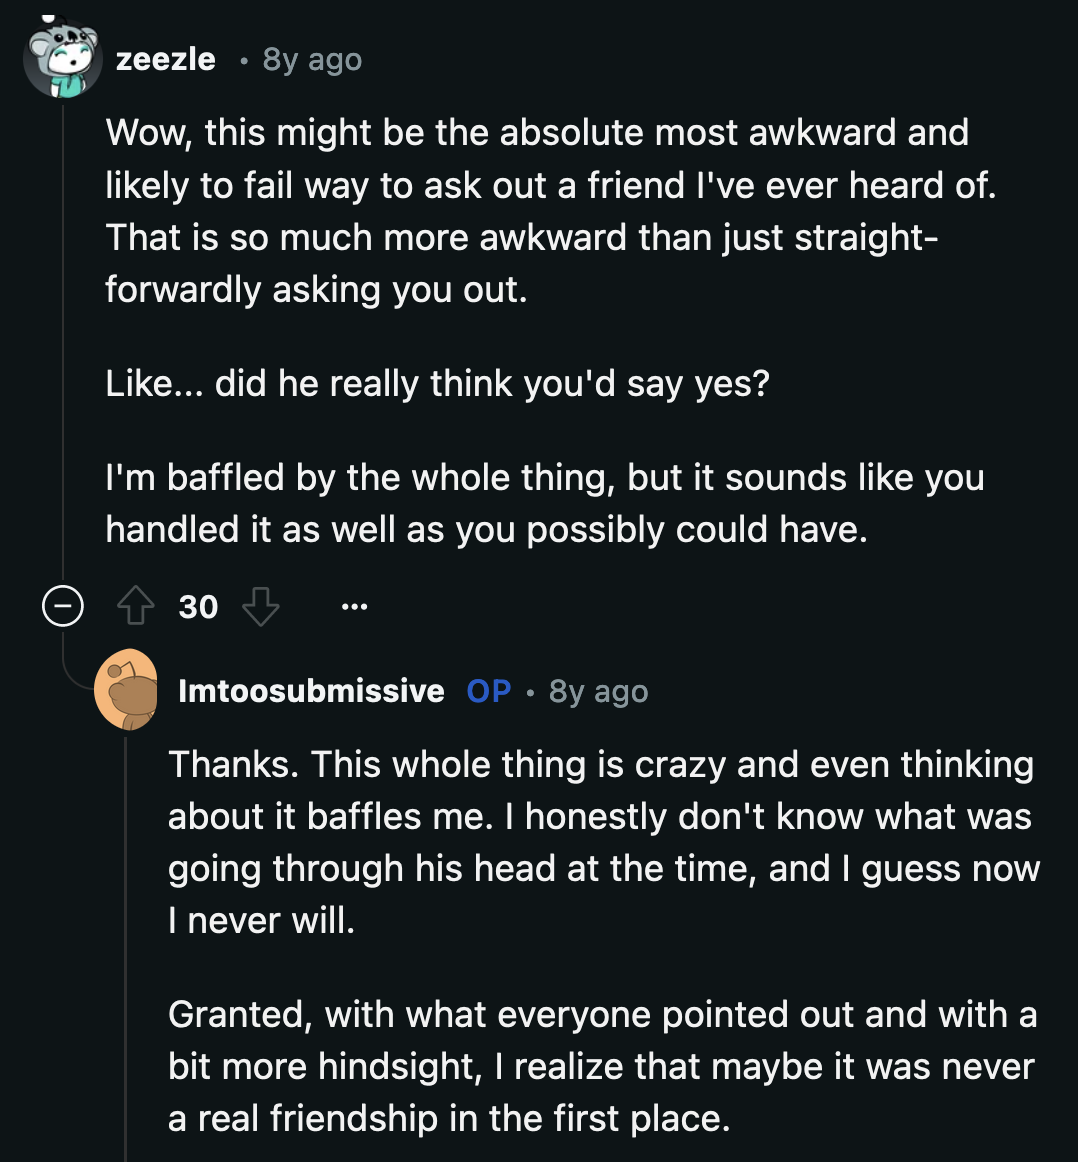
Task: Click Imtoosubmissive's avatar
Action: pyautogui.click(x=128, y=691)
